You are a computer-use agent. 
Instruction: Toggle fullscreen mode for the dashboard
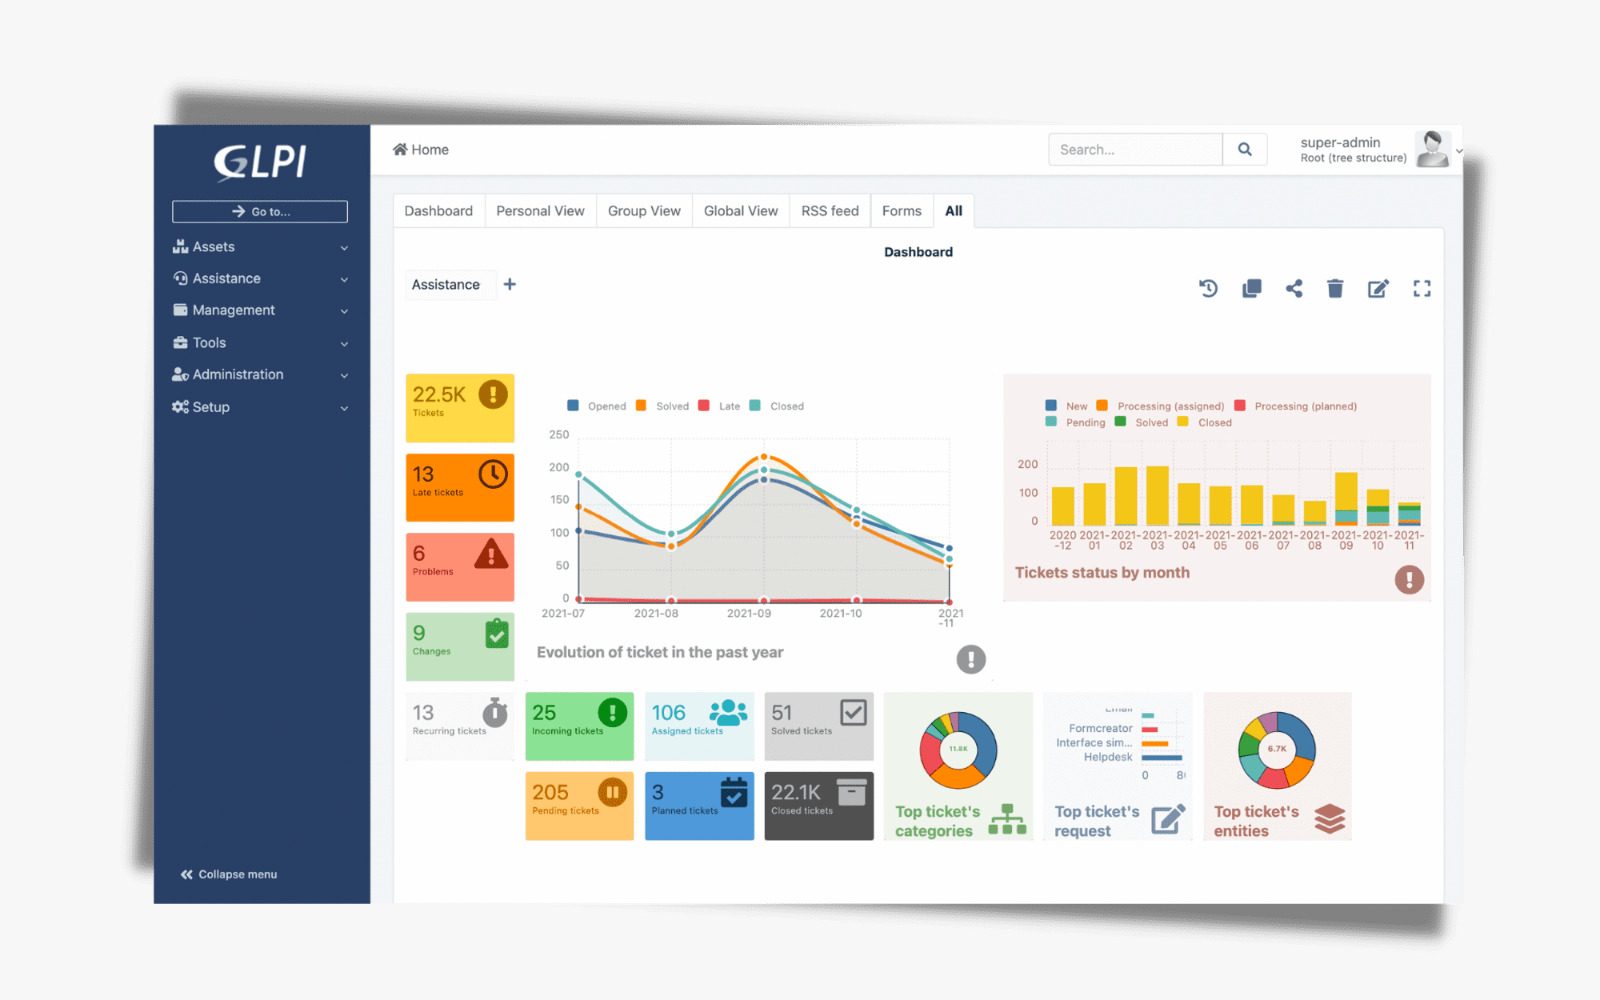point(1421,289)
